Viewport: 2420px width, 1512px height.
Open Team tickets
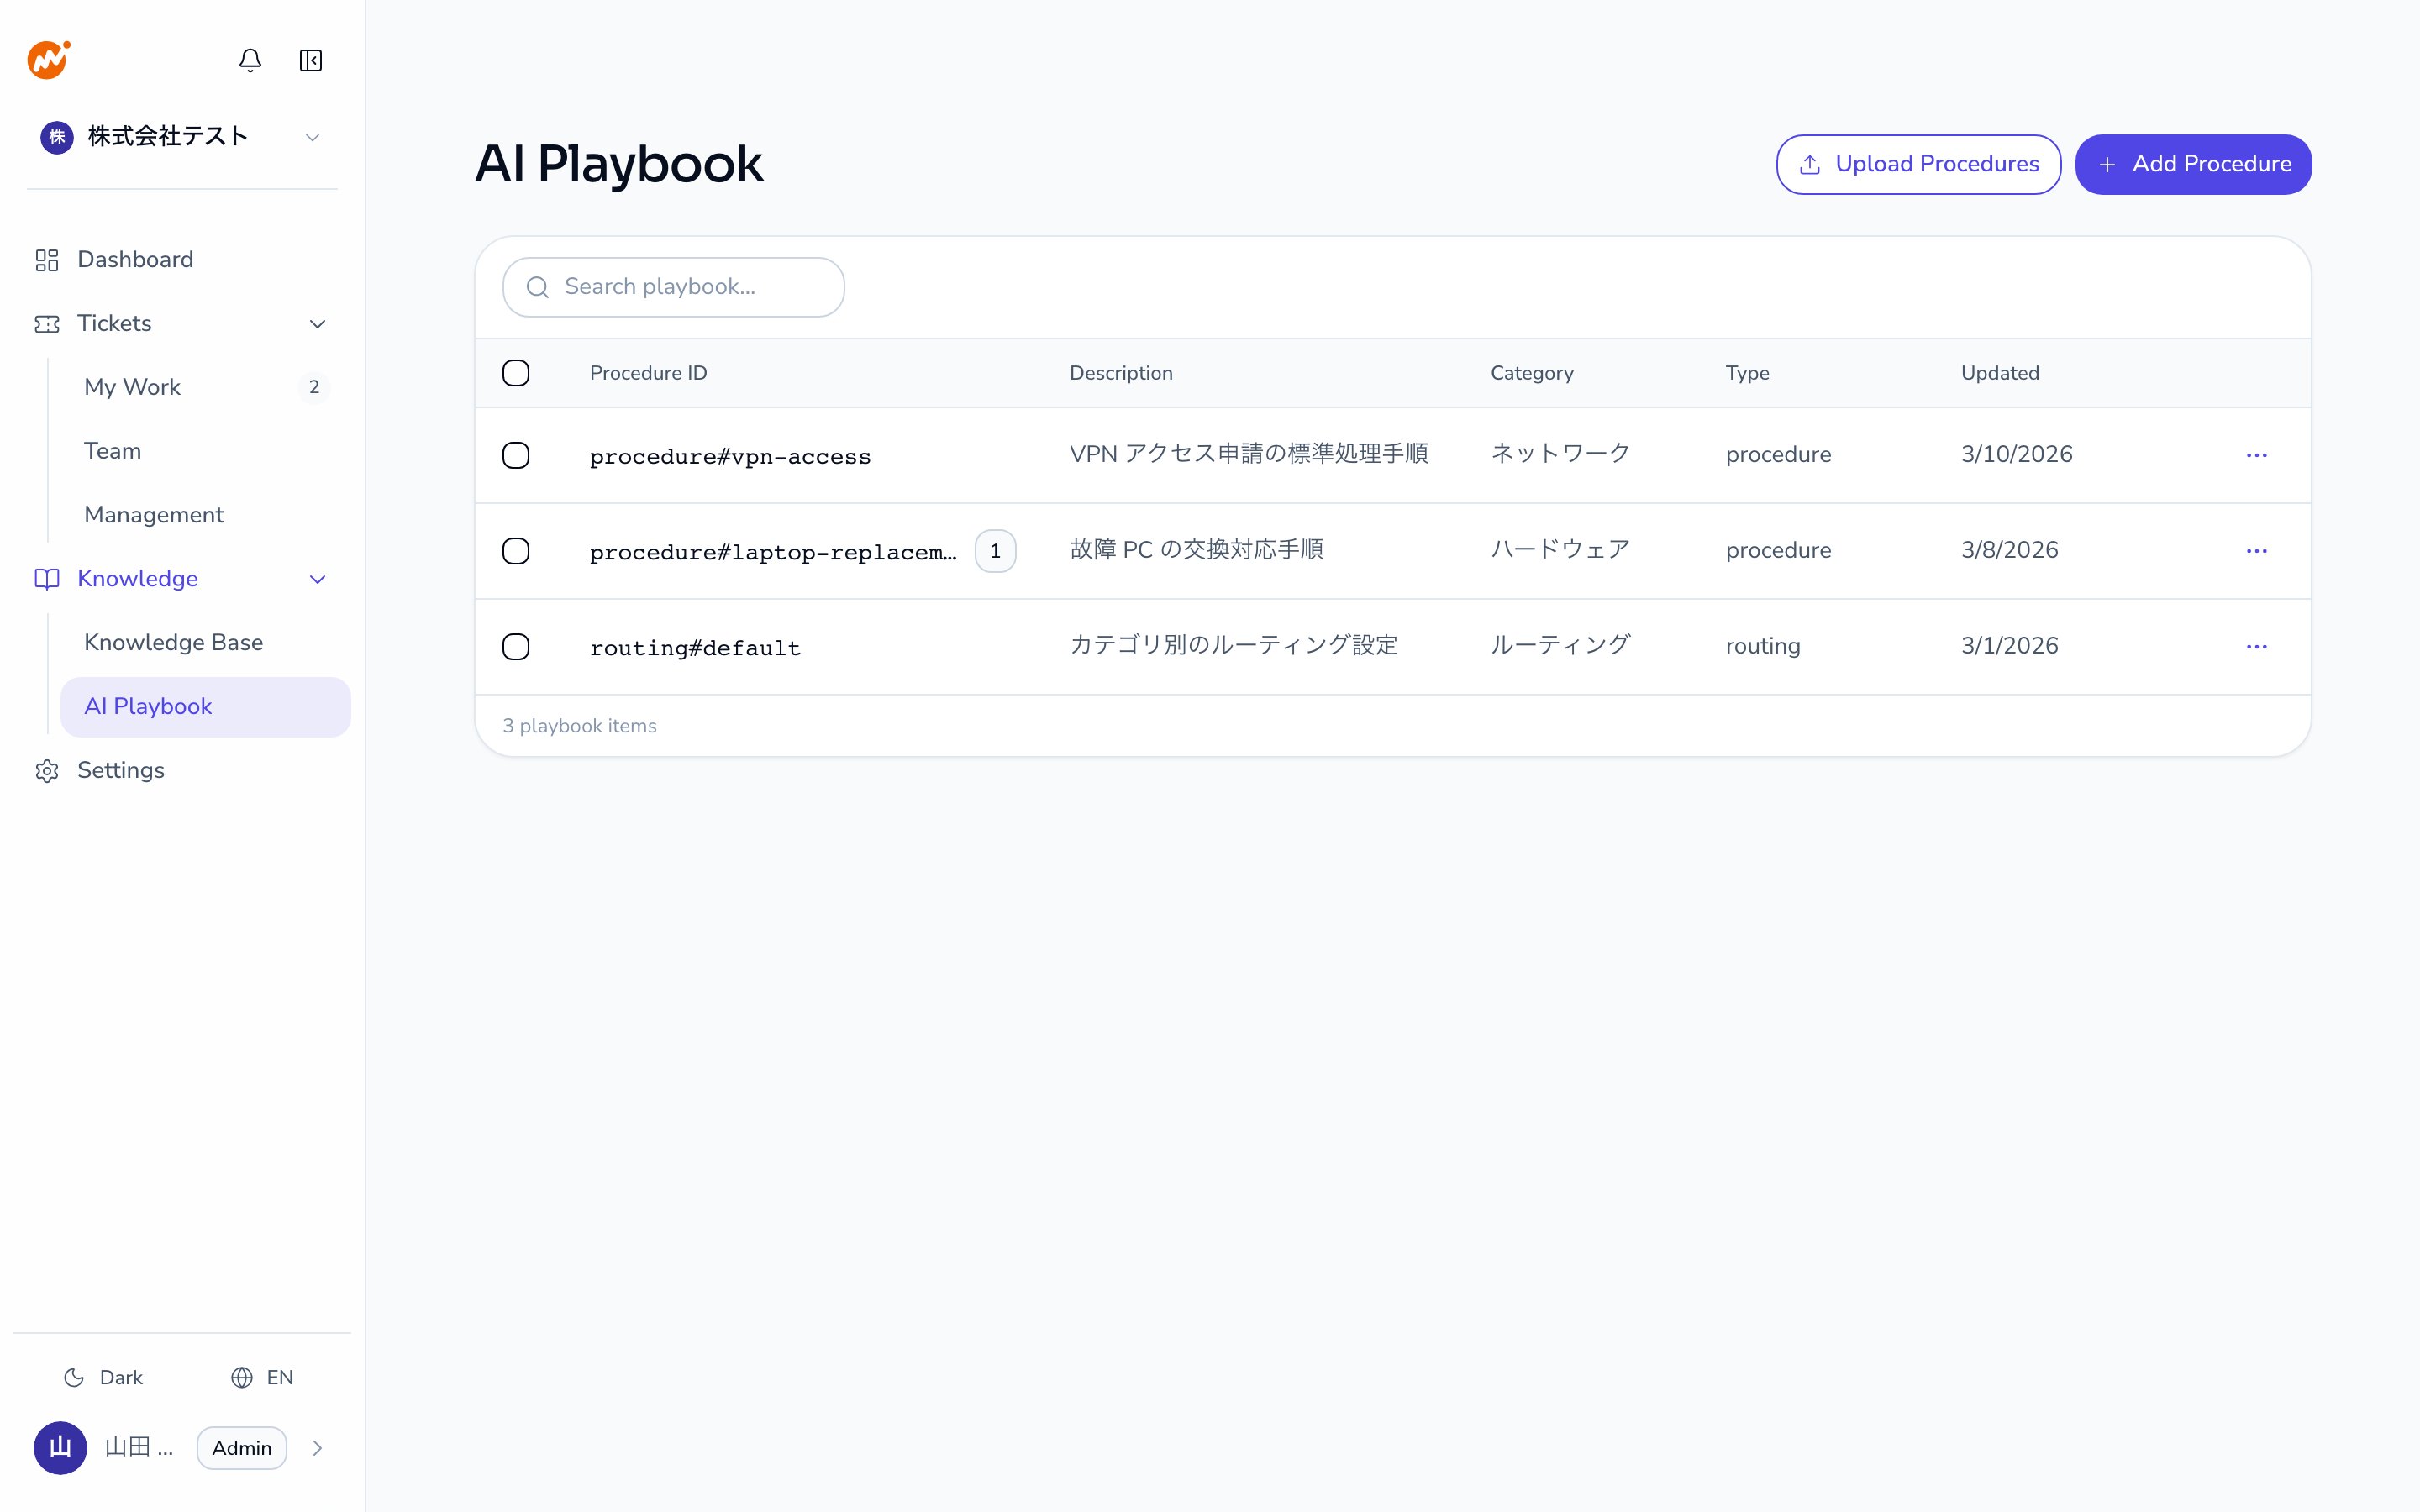click(x=205, y=451)
